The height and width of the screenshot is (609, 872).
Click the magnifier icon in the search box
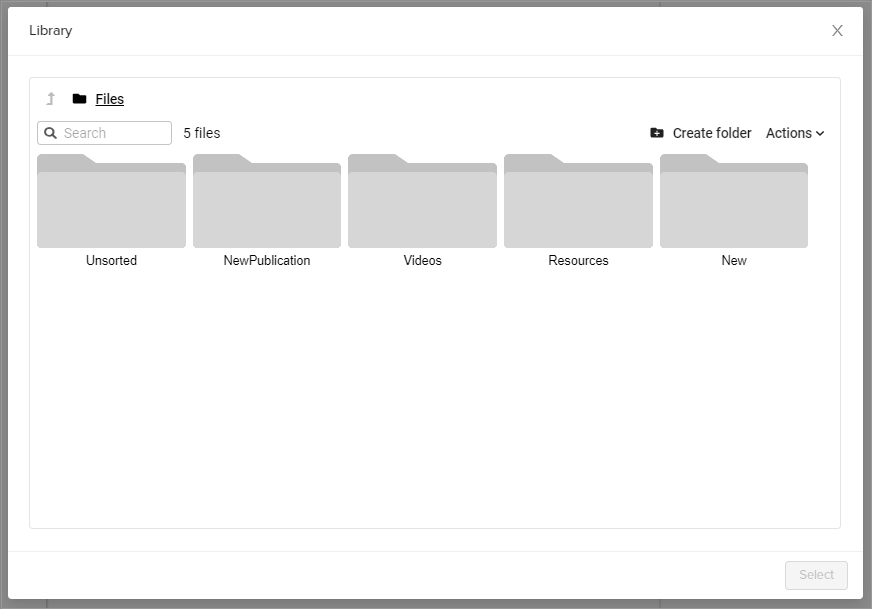[x=51, y=133]
